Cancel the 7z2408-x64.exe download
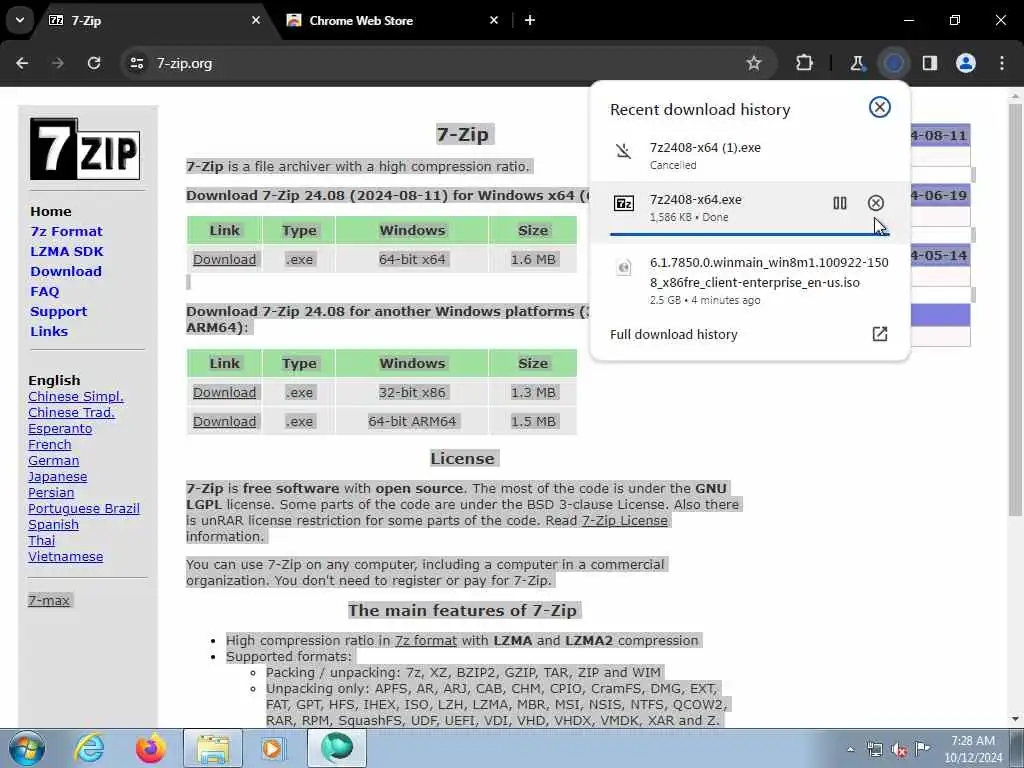Viewport: 1024px width, 768px height. 876,203
